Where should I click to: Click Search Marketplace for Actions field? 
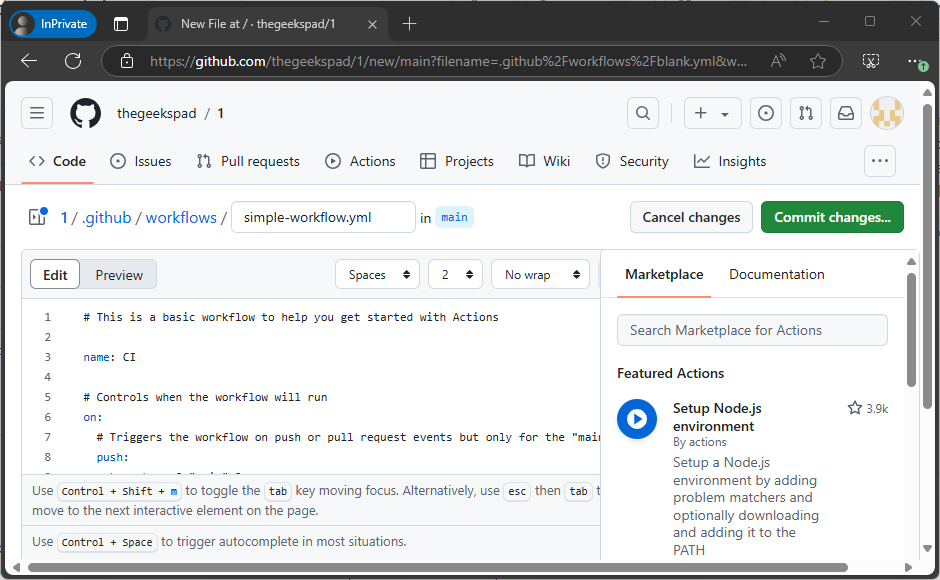coord(752,330)
